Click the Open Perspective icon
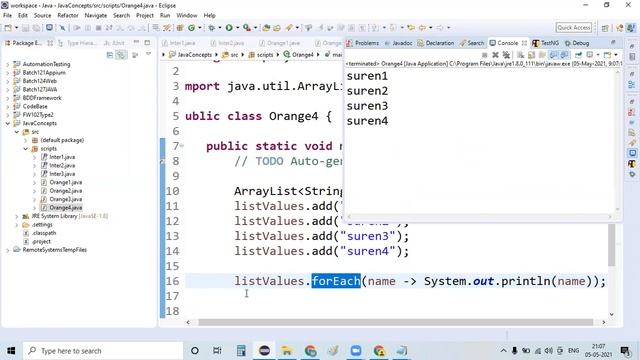640x360 pixels. coord(605,28)
